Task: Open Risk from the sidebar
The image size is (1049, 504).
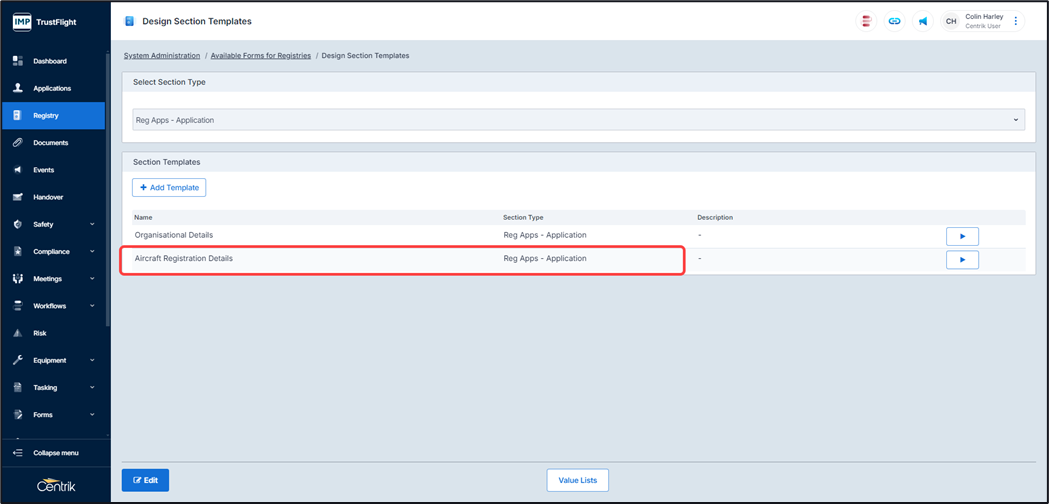Action: click(40, 333)
